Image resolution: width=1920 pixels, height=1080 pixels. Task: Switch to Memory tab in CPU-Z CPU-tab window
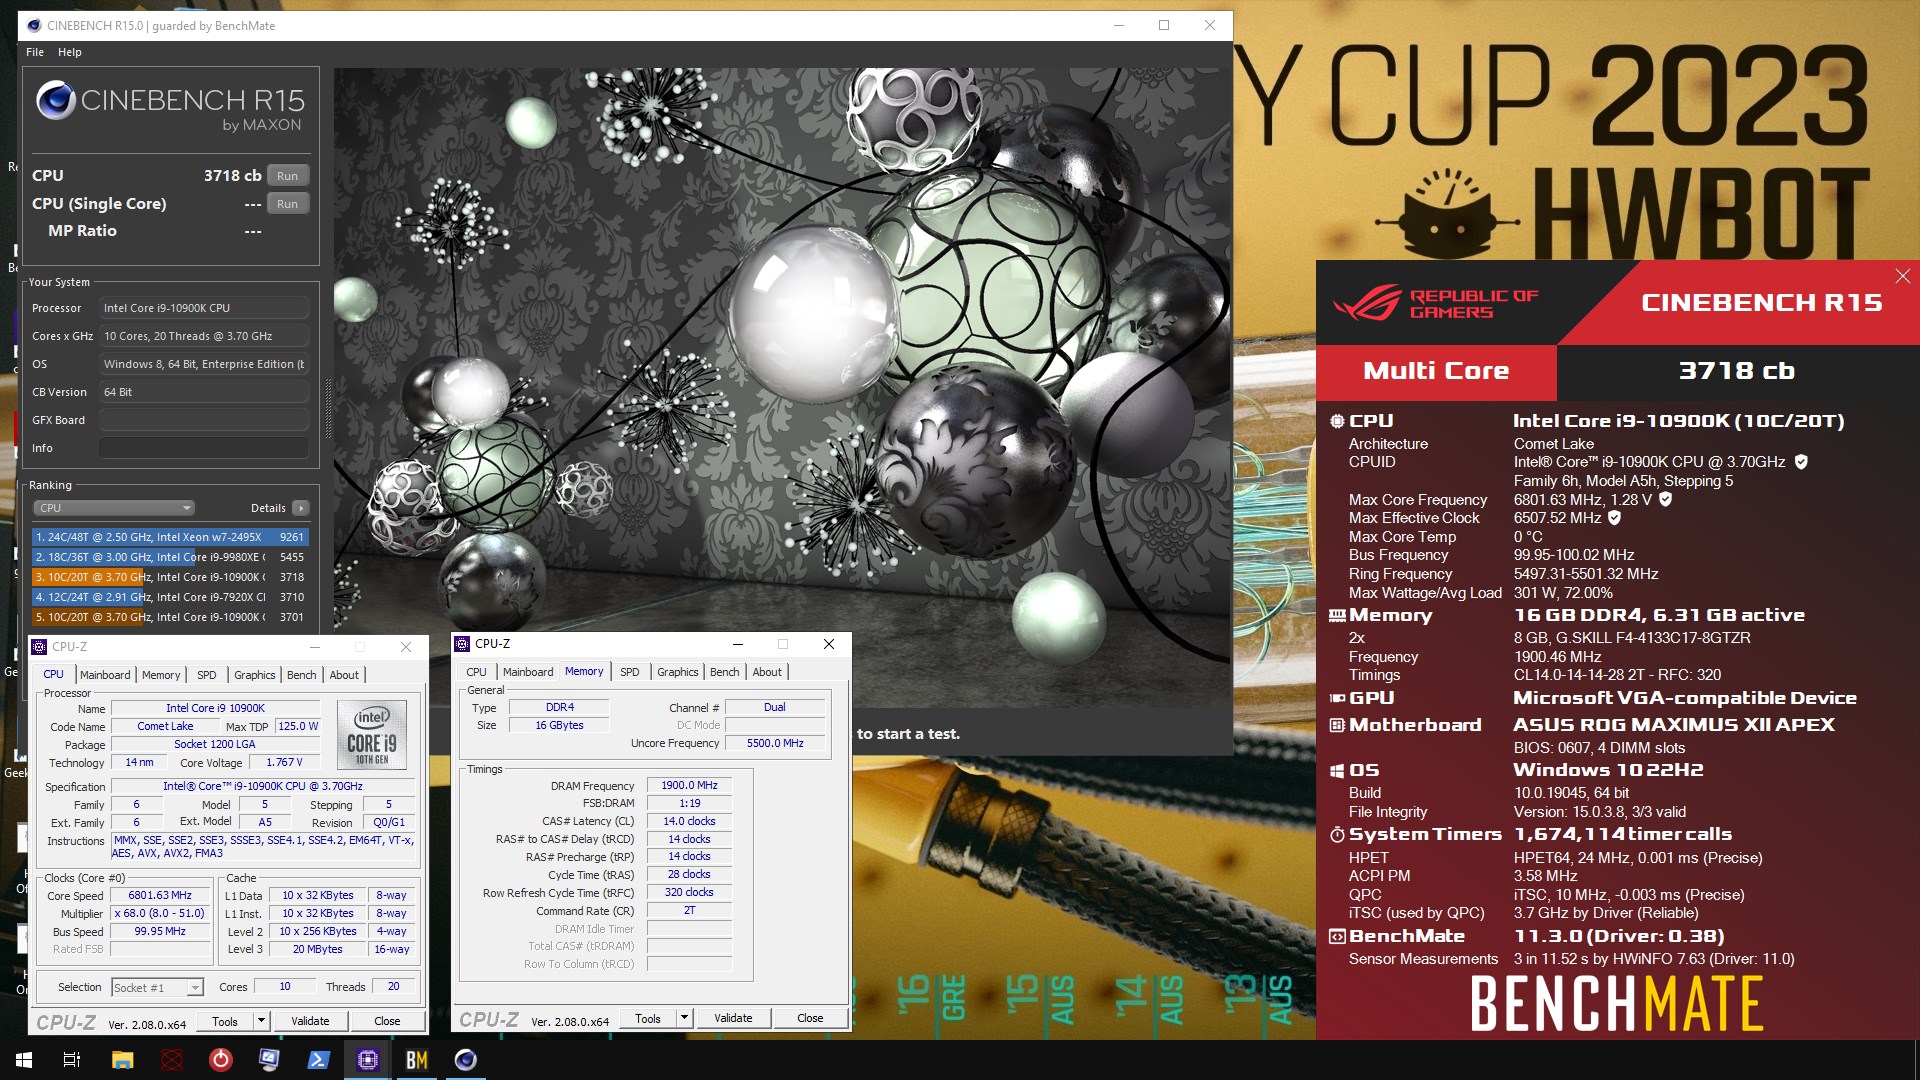point(161,675)
